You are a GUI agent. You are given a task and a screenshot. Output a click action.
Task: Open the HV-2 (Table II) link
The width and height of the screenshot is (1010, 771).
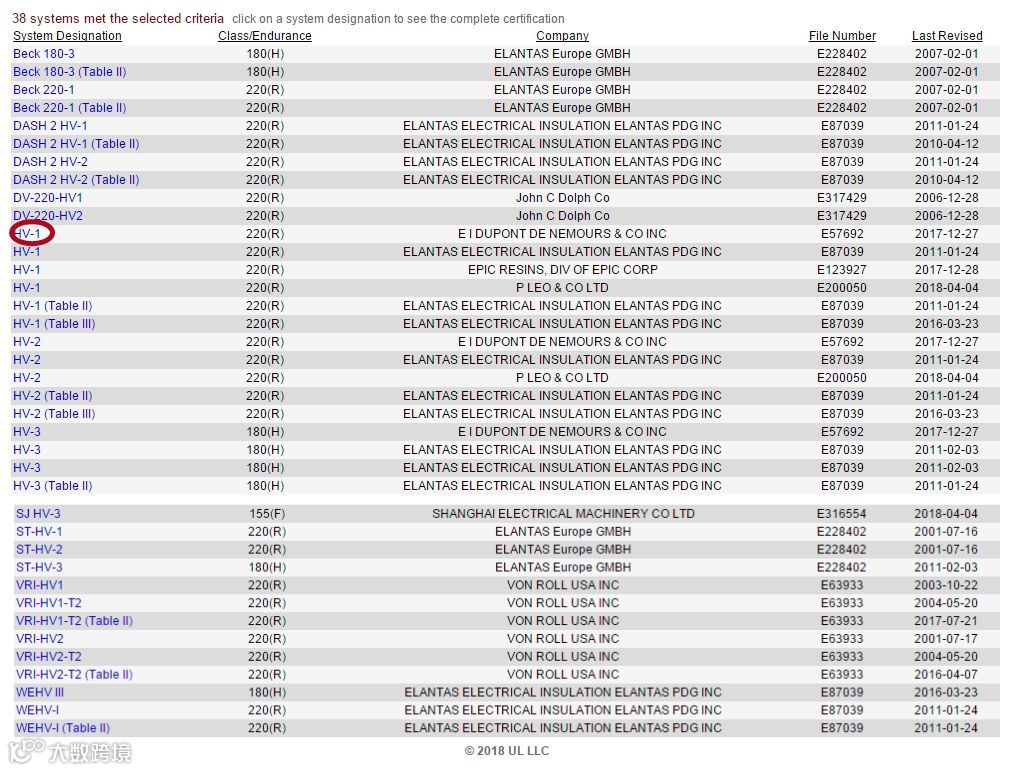53,396
